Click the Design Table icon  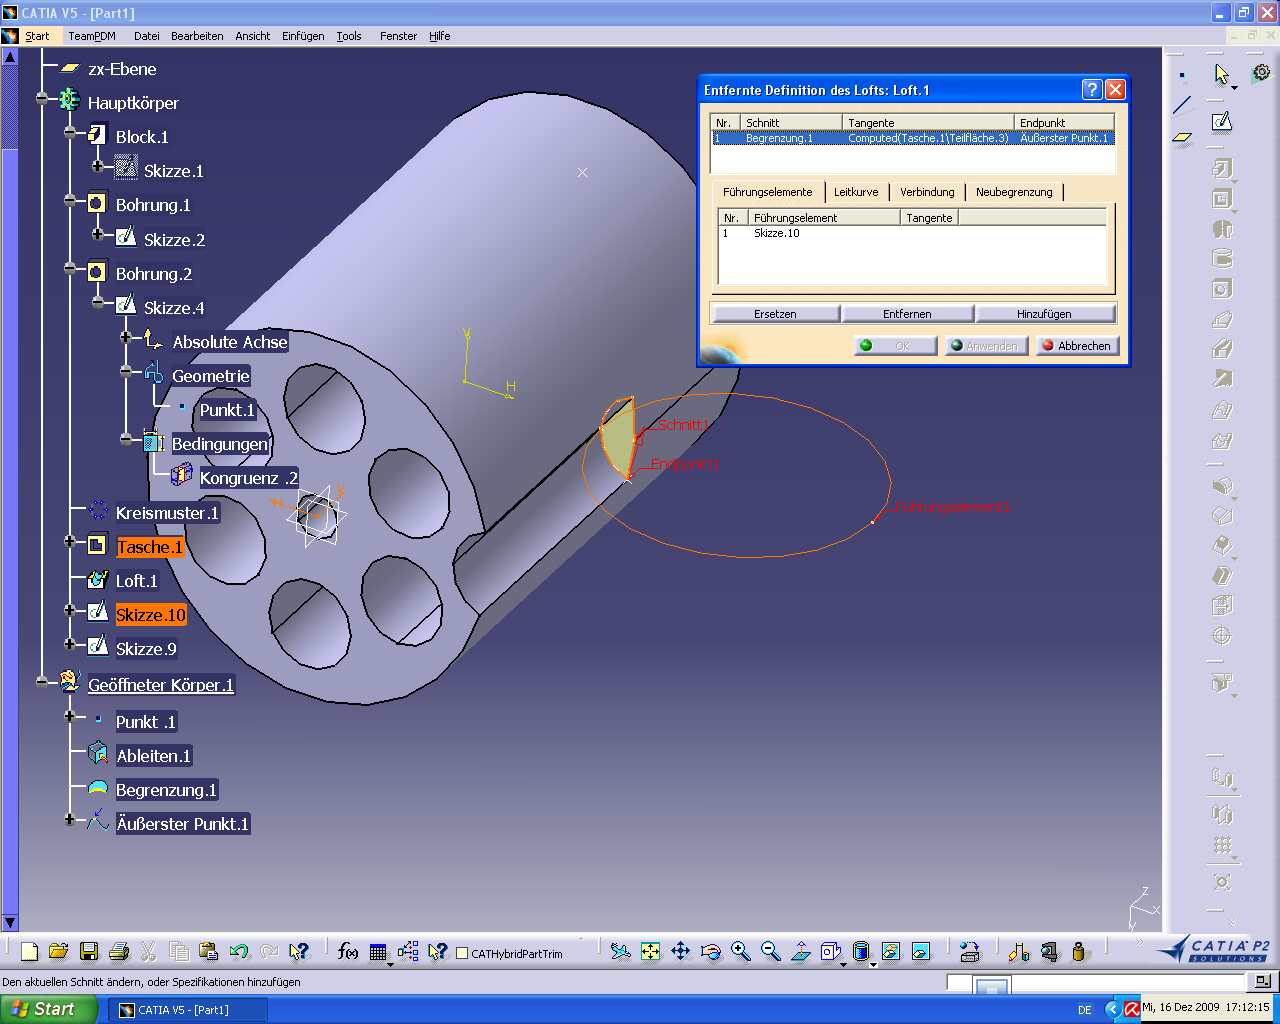tap(378, 952)
